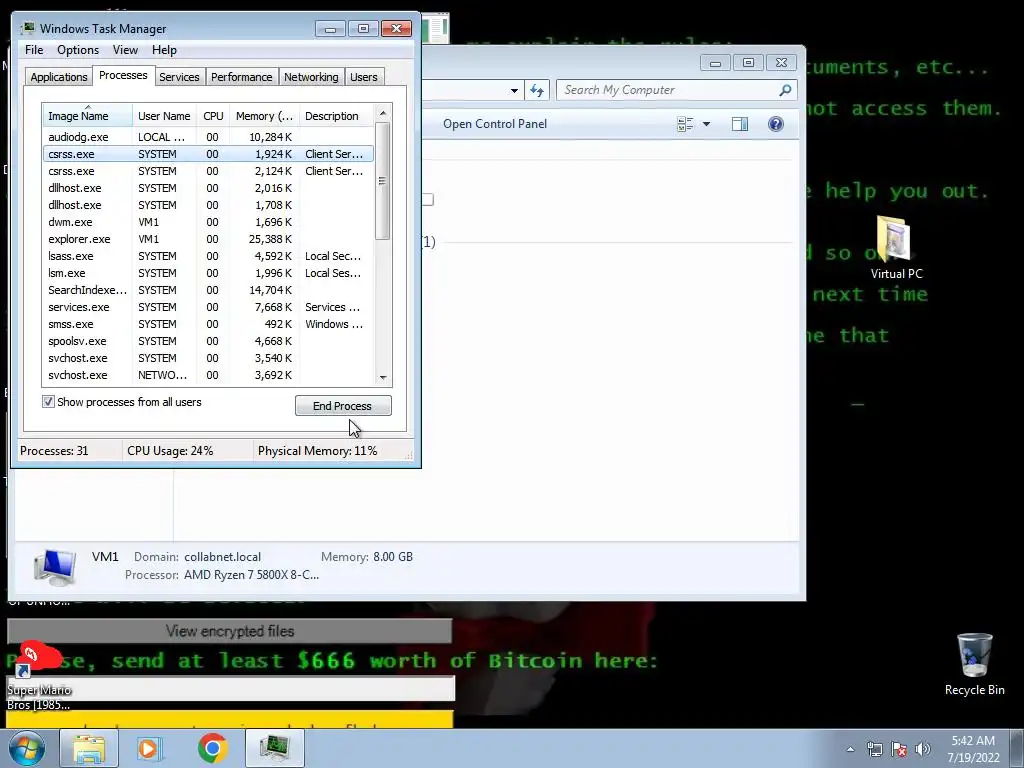Open the Options menu
The image size is (1024, 768).
click(78, 50)
